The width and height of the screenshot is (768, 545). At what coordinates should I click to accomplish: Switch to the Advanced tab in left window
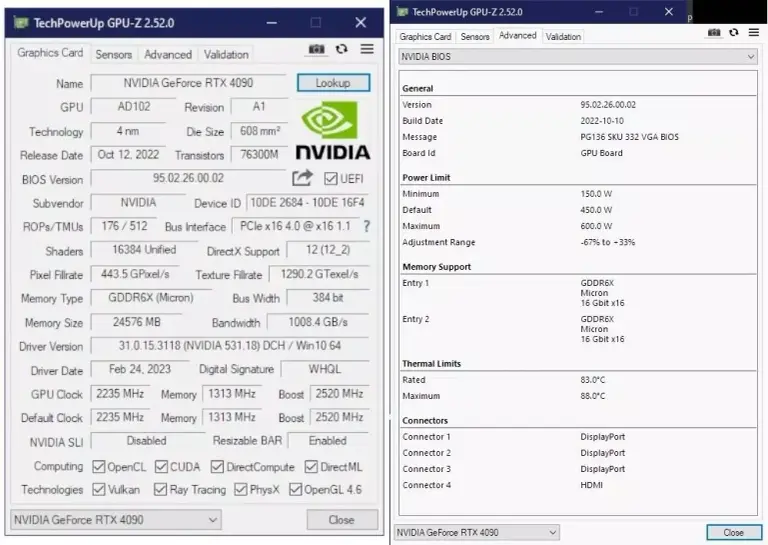(168, 54)
